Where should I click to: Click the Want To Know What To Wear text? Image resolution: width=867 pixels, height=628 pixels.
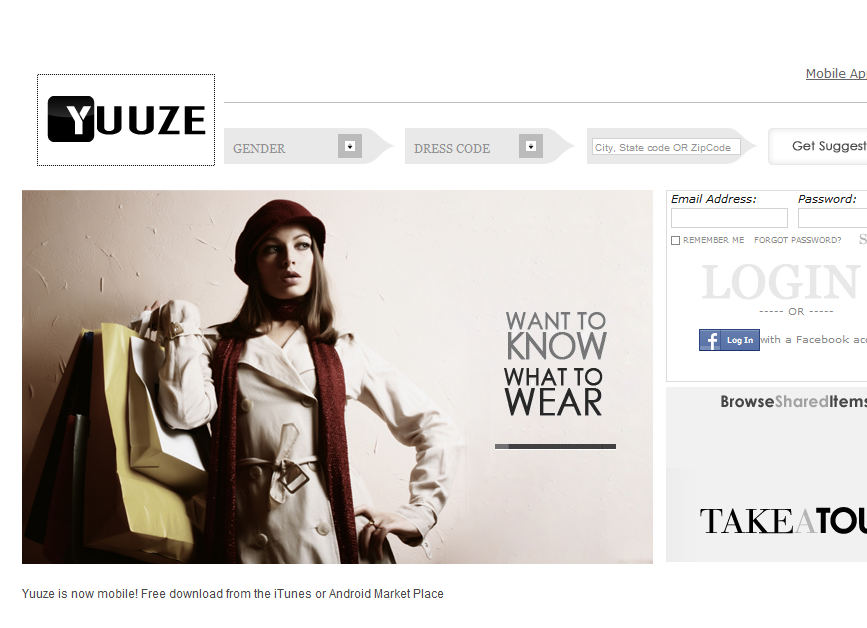555,363
